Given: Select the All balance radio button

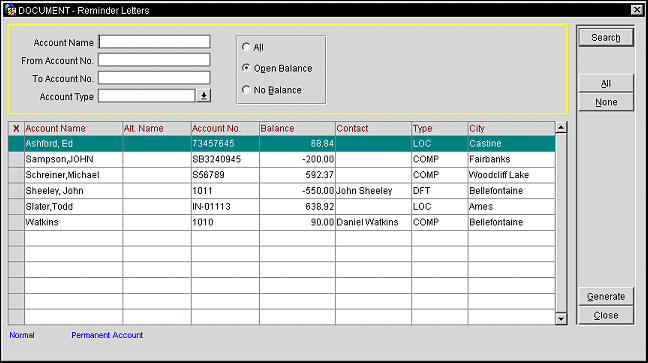Looking at the screenshot, I should 246,47.
